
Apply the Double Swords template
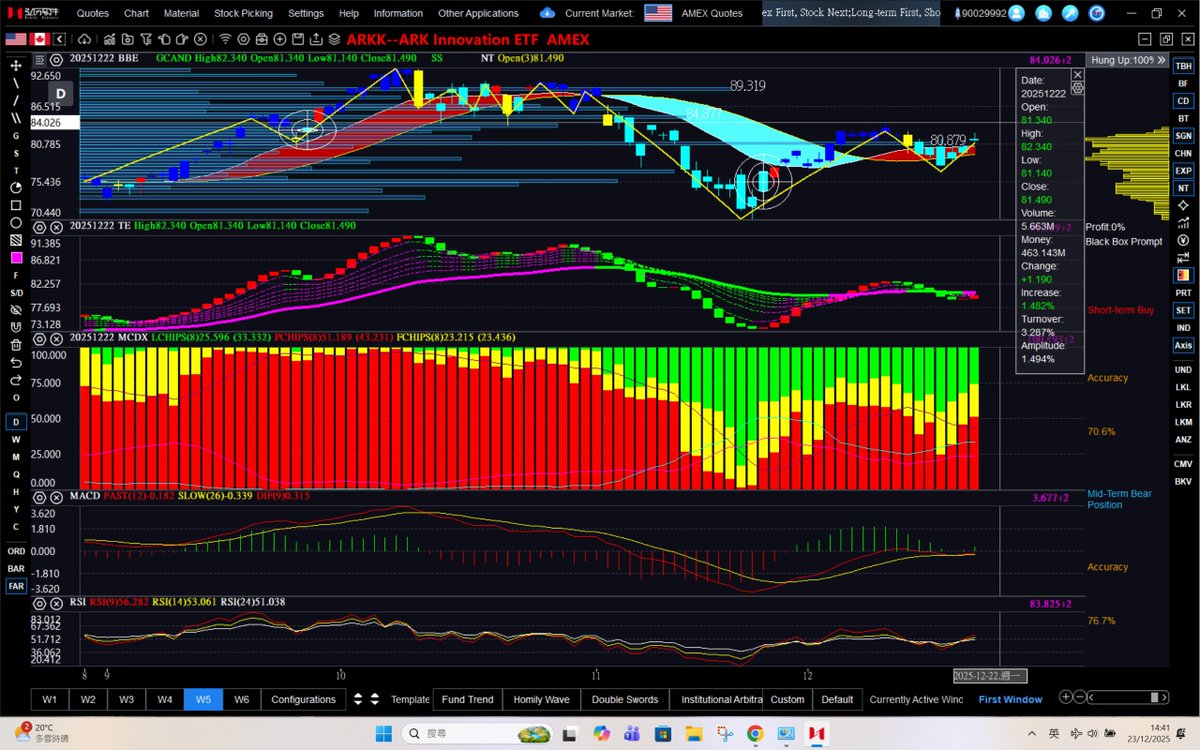click(x=625, y=699)
